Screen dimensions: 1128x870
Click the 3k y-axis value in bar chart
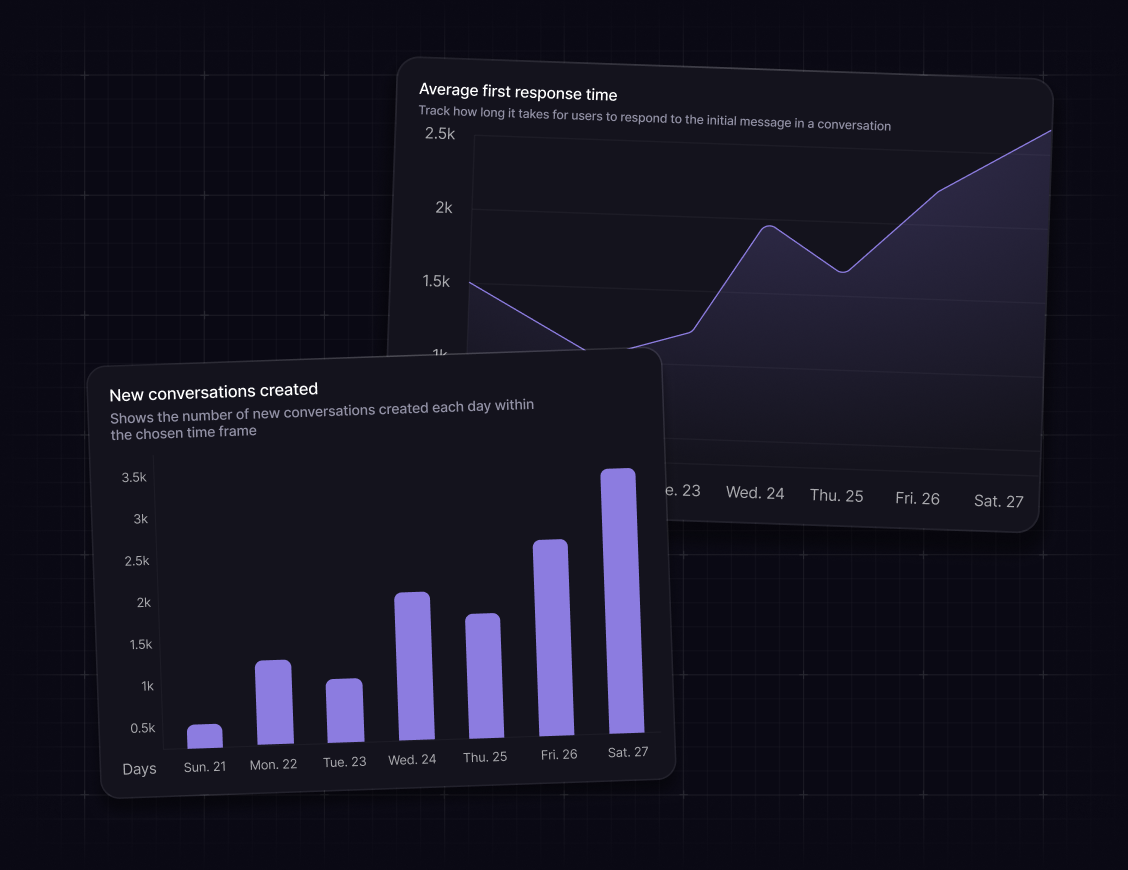[140, 519]
